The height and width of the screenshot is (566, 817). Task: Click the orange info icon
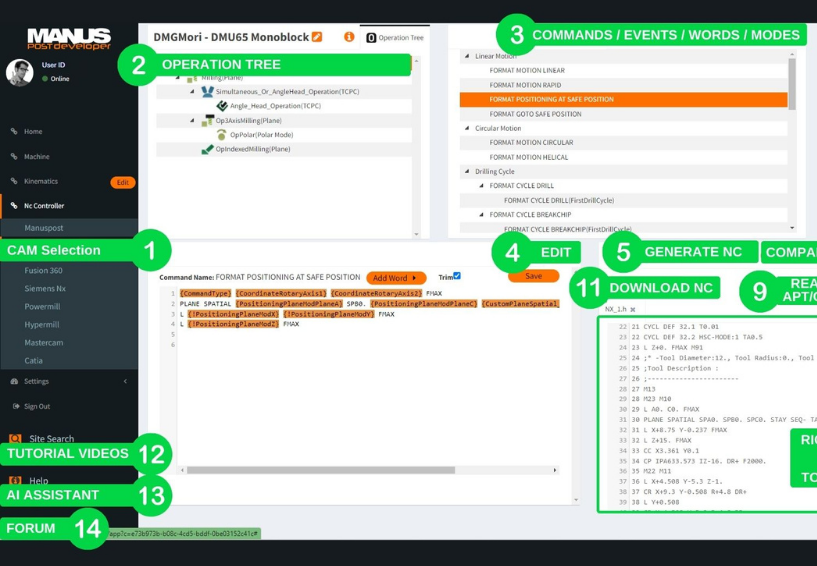[x=349, y=37]
